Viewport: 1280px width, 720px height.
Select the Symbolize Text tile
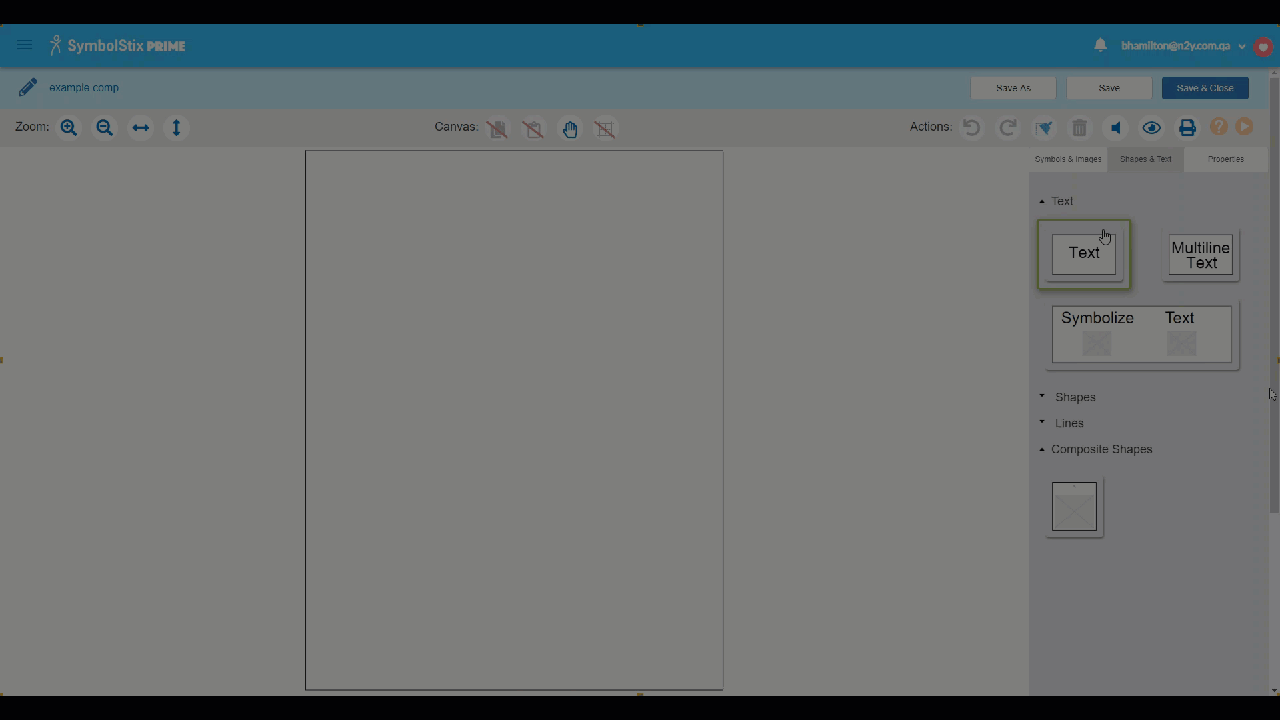tap(1142, 334)
